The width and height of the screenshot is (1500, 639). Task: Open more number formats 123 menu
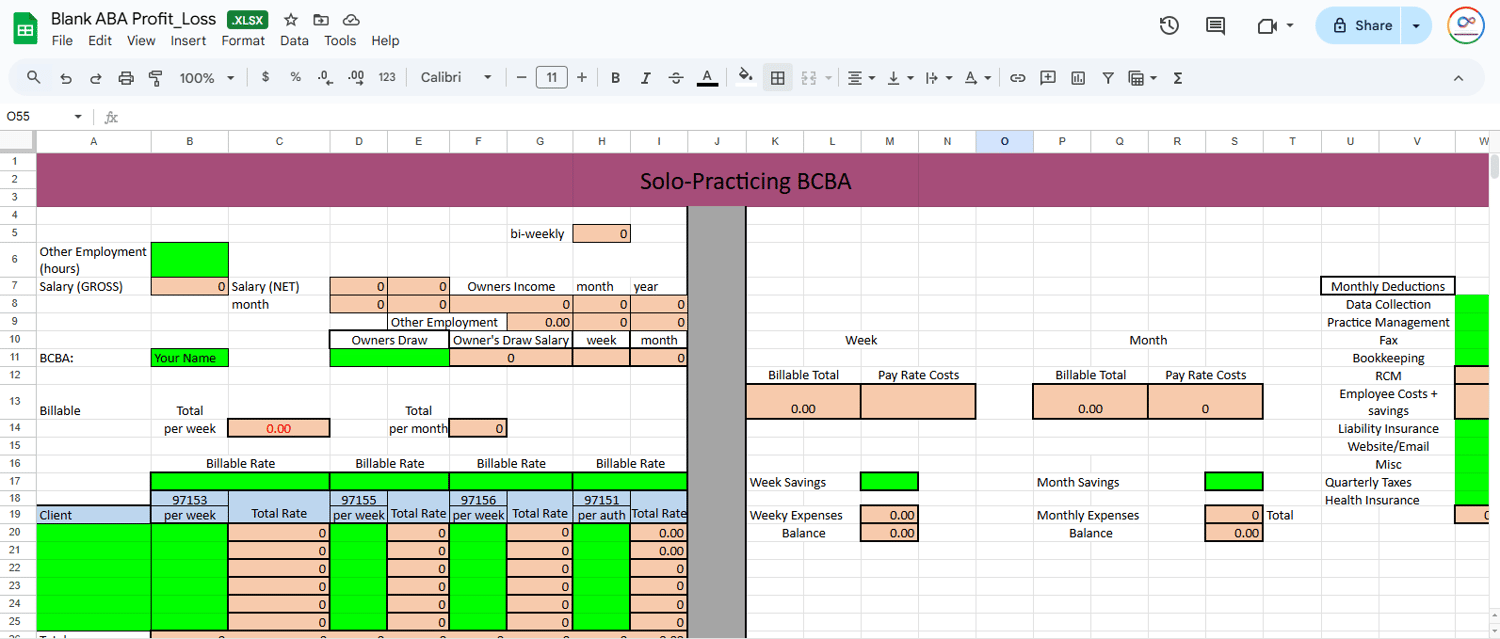pos(387,77)
